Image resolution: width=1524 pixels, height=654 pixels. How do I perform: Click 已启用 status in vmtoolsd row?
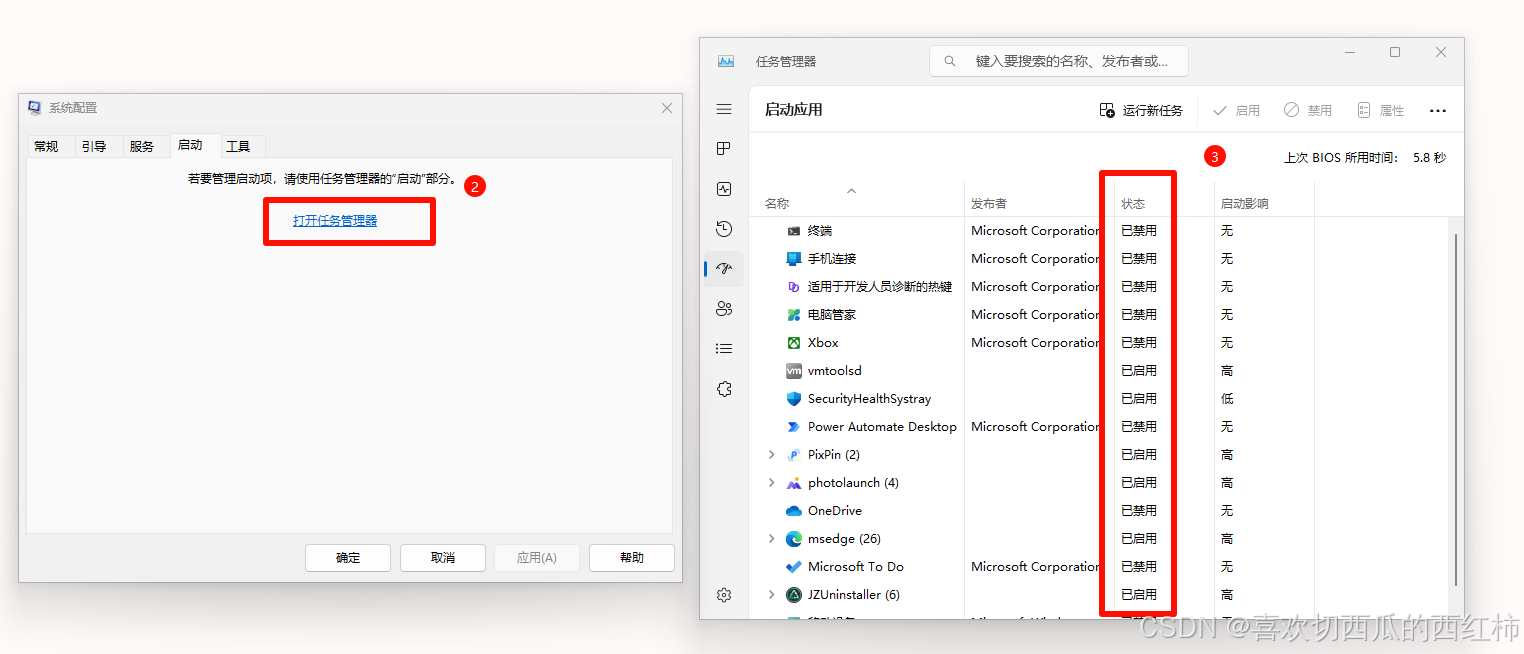pyautogui.click(x=1139, y=371)
